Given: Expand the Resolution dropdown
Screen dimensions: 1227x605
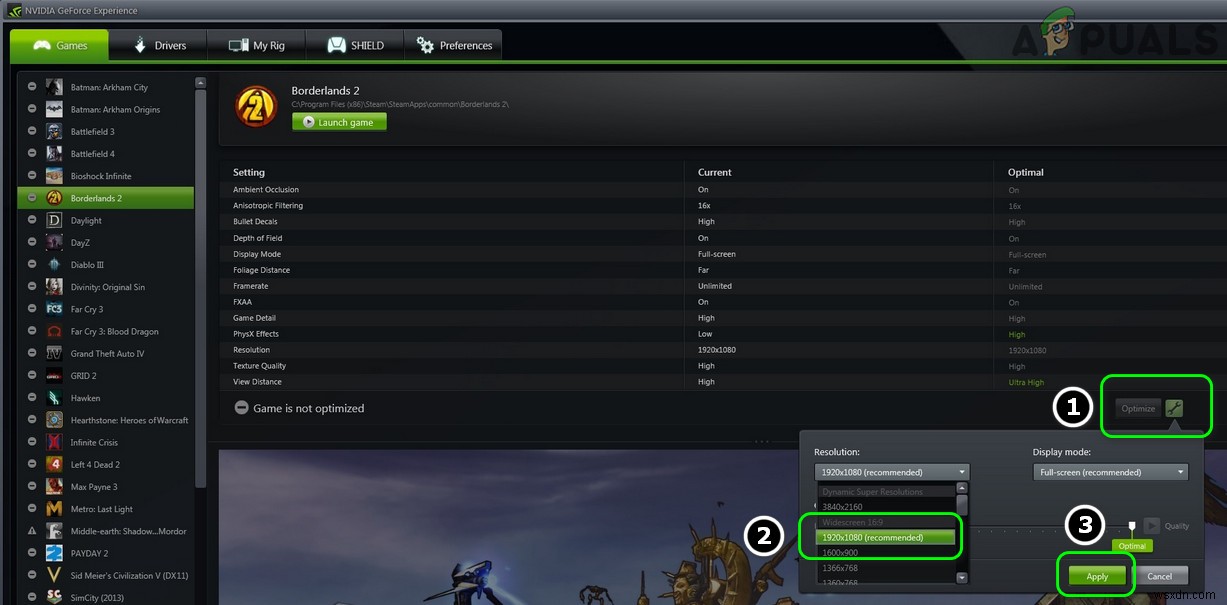Looking at the screenshot, I should (x=891, y=472).
